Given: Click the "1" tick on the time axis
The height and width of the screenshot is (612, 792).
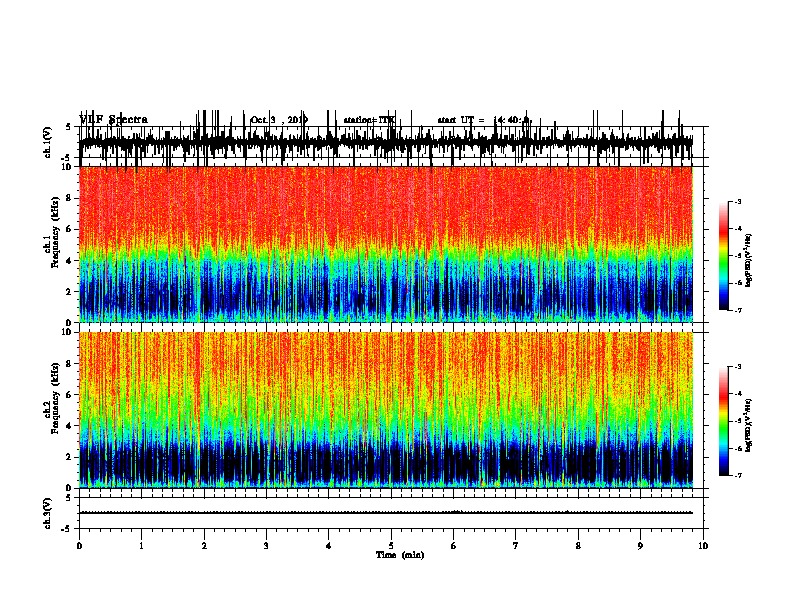Looking at the screenshot, I should [x=141, y=546].
